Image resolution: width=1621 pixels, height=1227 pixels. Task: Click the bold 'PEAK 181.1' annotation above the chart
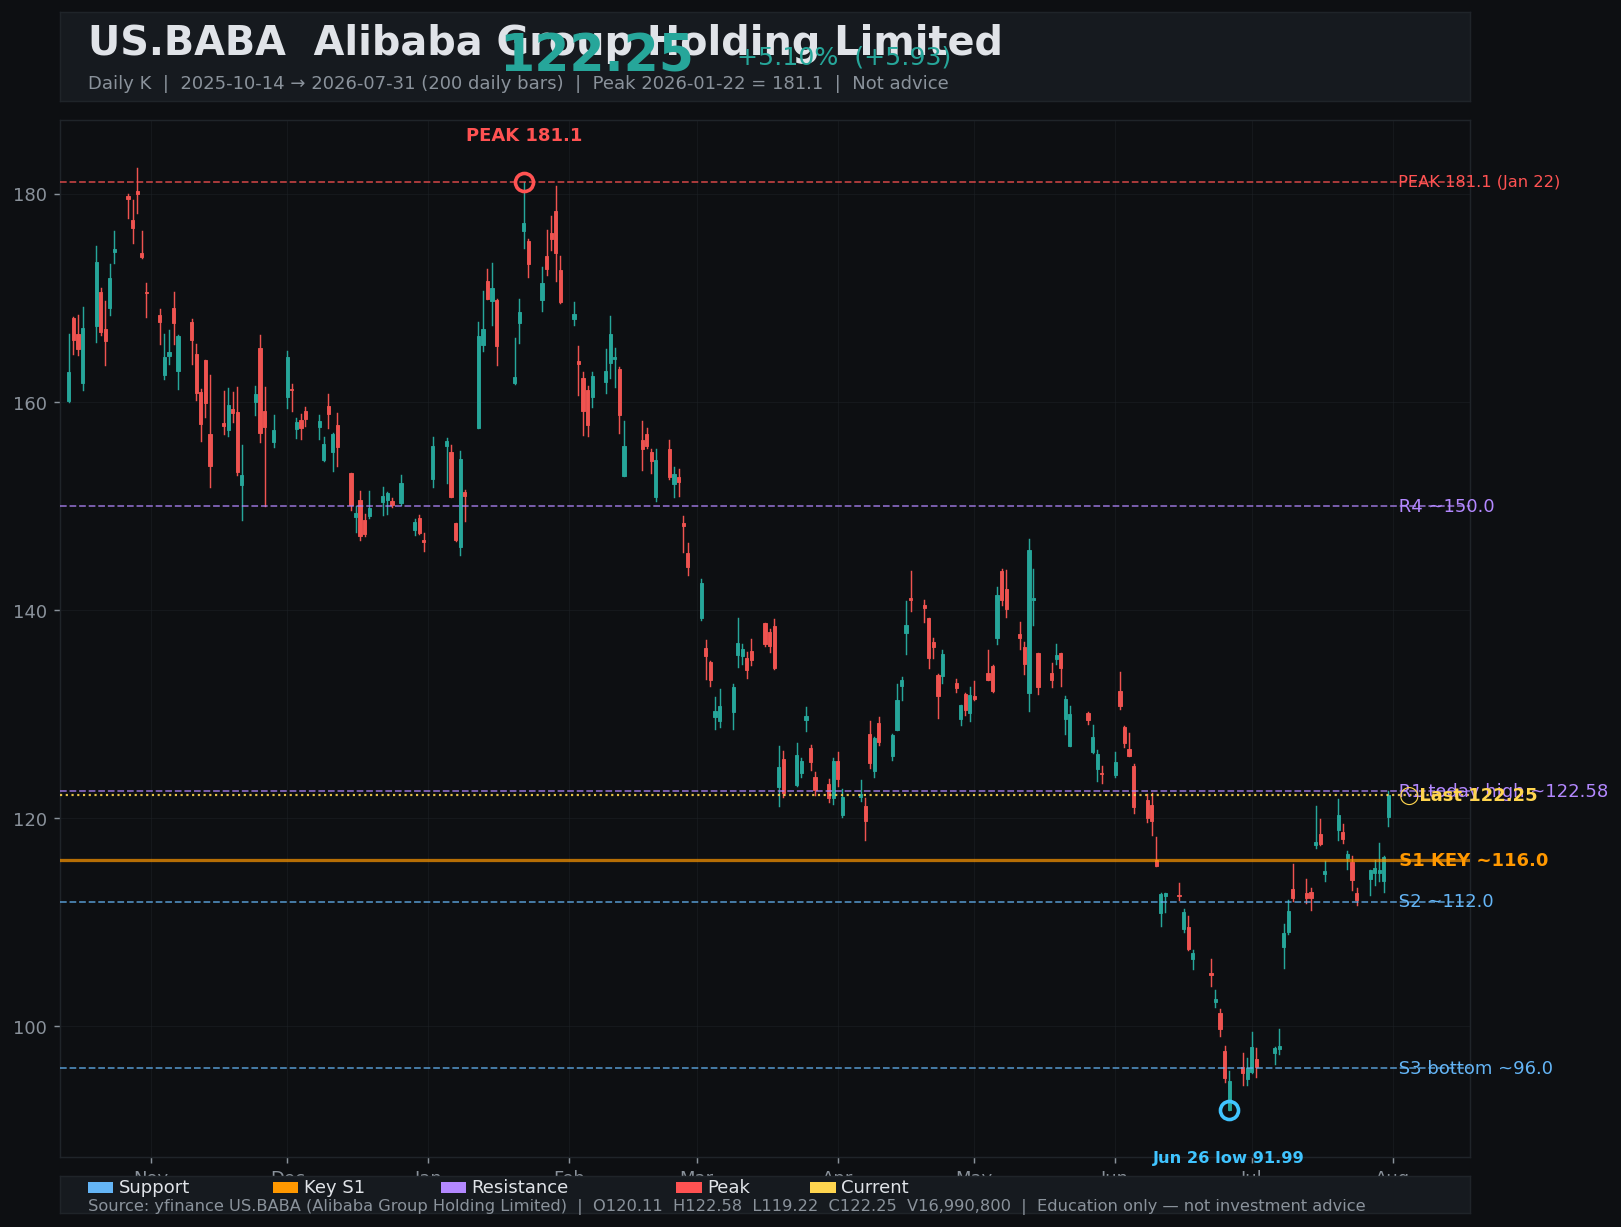pos(524,135)
